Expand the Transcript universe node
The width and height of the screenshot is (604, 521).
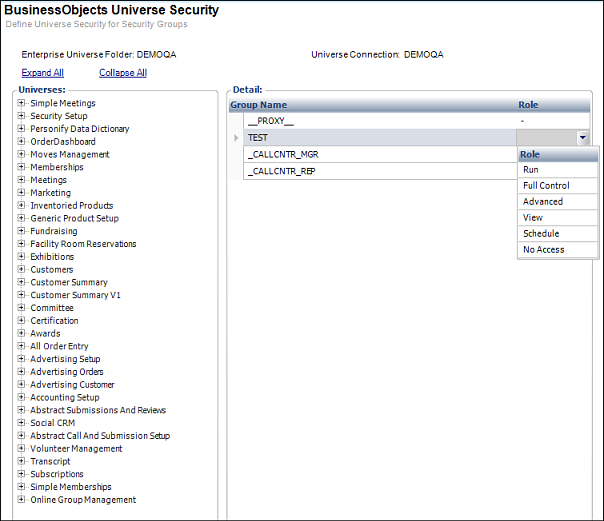(x=21, y=461)
